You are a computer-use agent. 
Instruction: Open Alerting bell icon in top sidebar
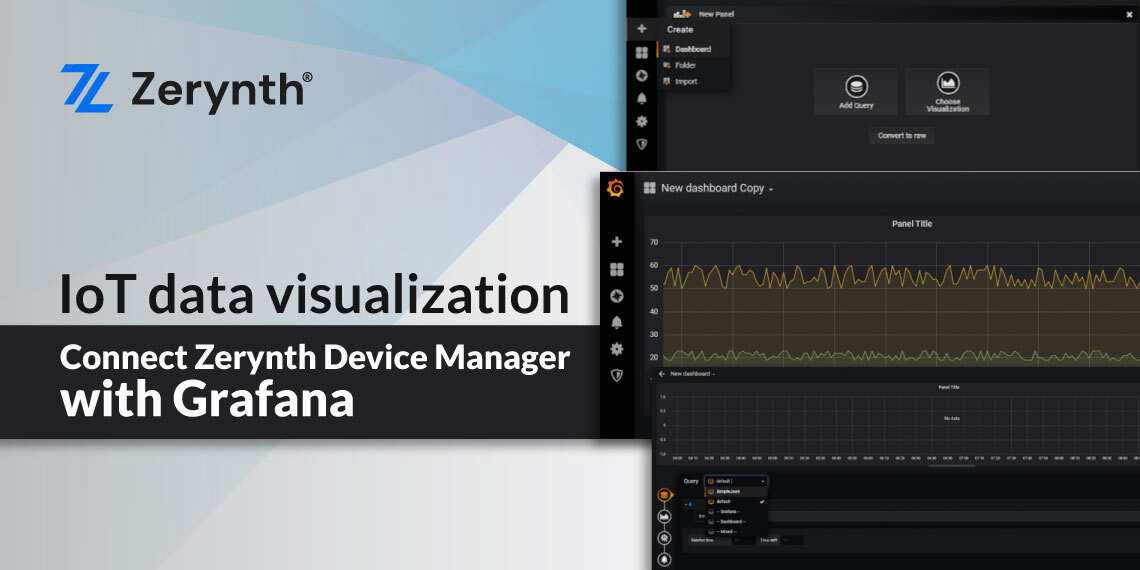coord(641,98)
